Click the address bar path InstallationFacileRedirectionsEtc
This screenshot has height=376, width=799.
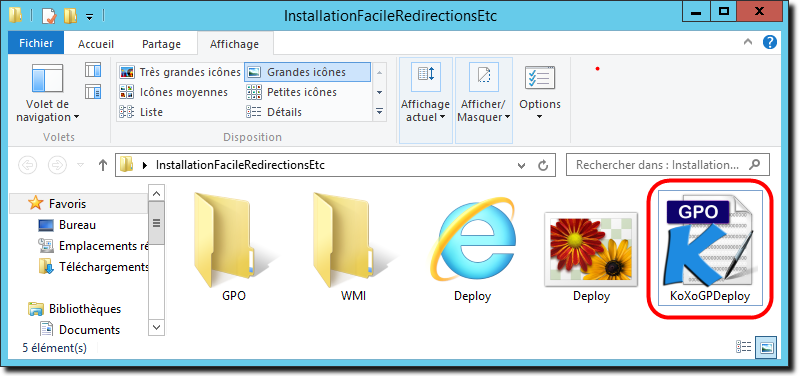(240, 165)
